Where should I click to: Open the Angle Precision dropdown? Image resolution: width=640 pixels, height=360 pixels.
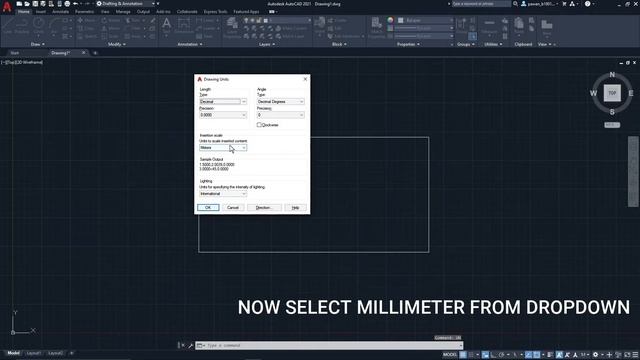(280, 115)
